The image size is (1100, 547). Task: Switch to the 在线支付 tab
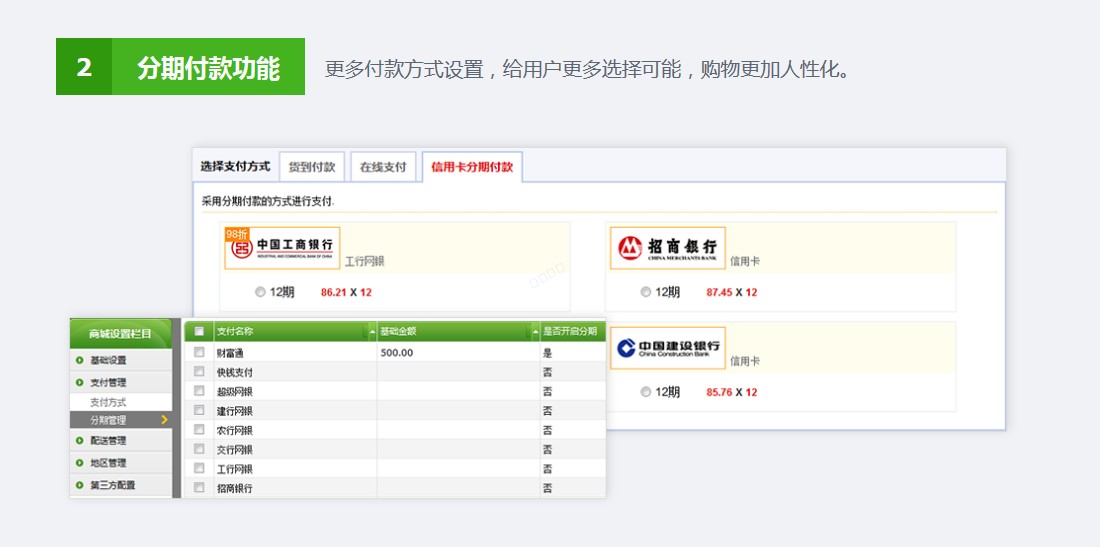383,167
